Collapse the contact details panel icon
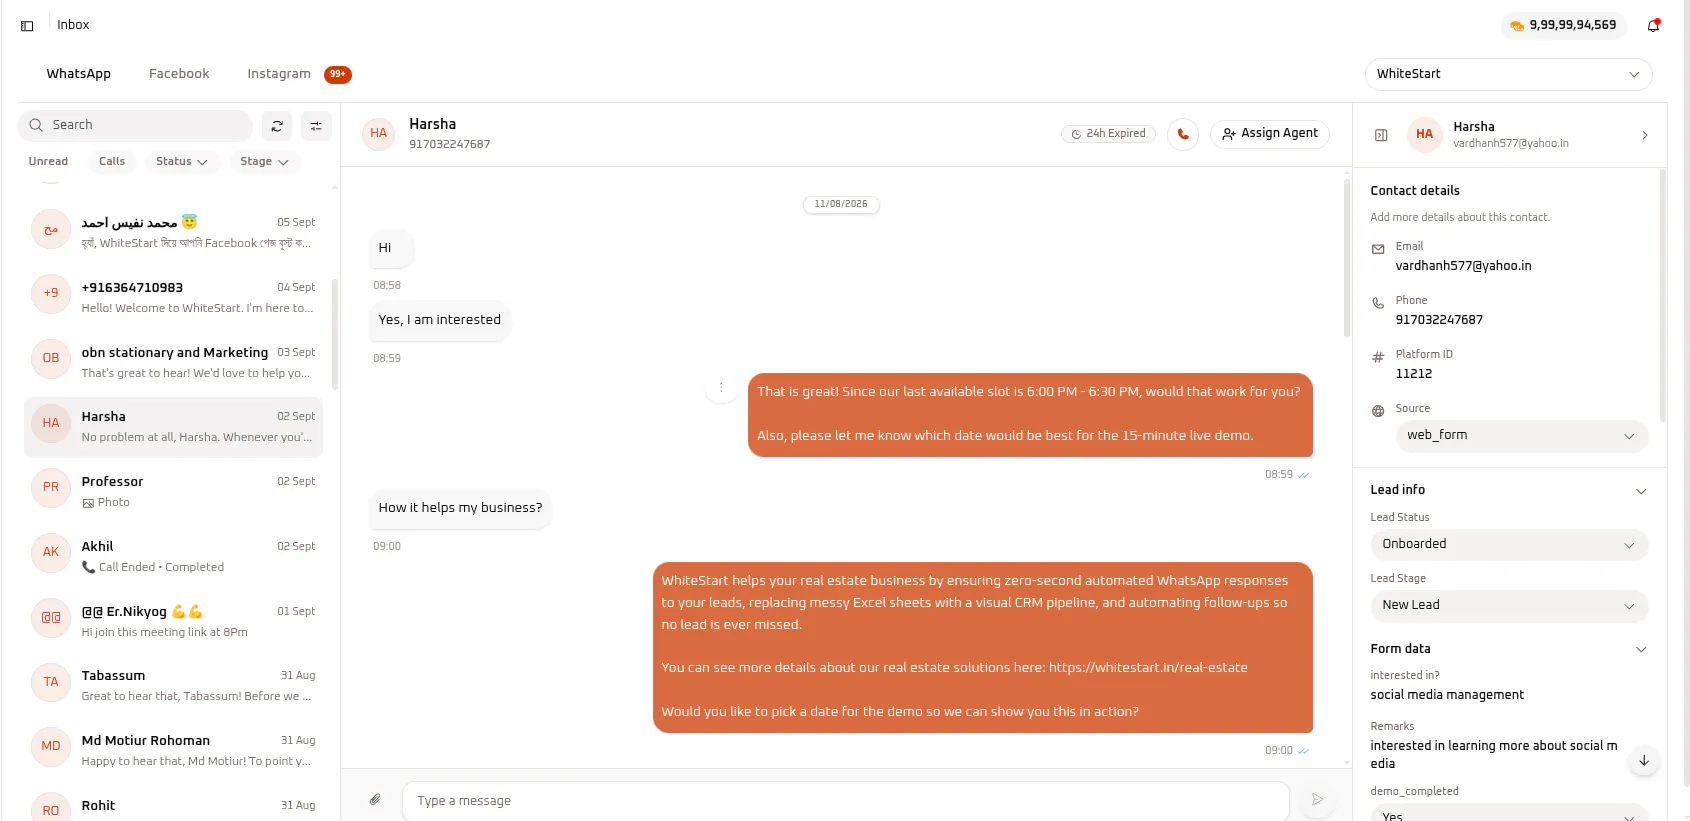The image size is (1690, 821). pyautogui.click(x=1381, y=135)
